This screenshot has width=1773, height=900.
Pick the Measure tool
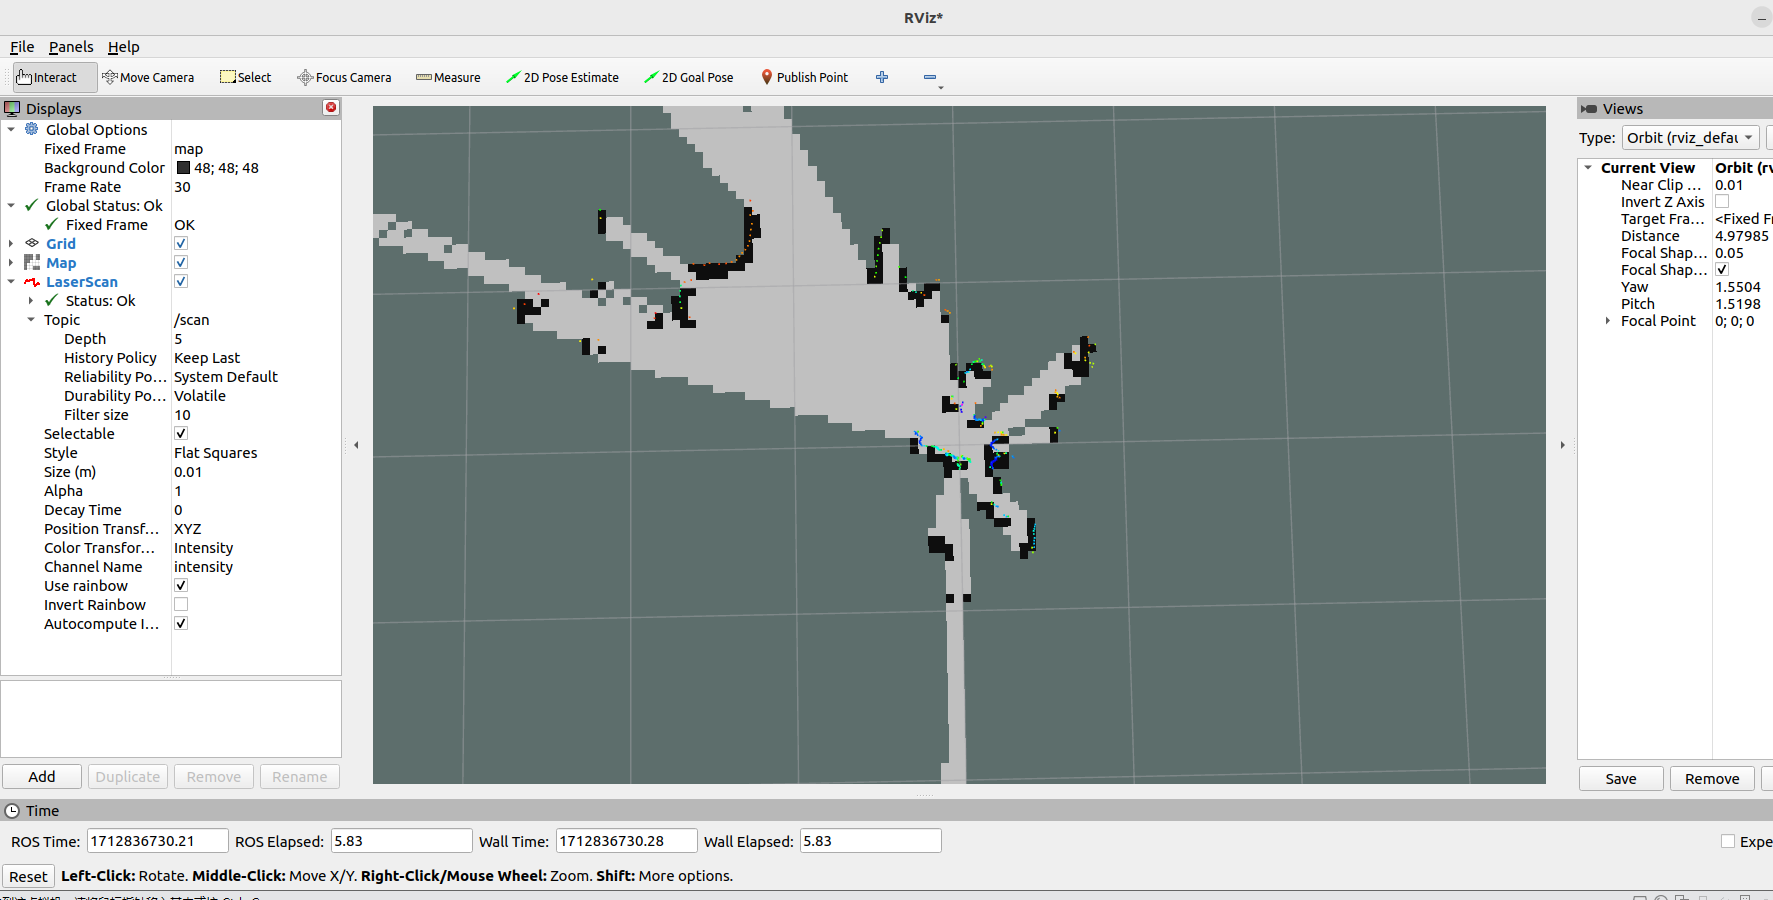pyautogui.click(x=448, y=77)
